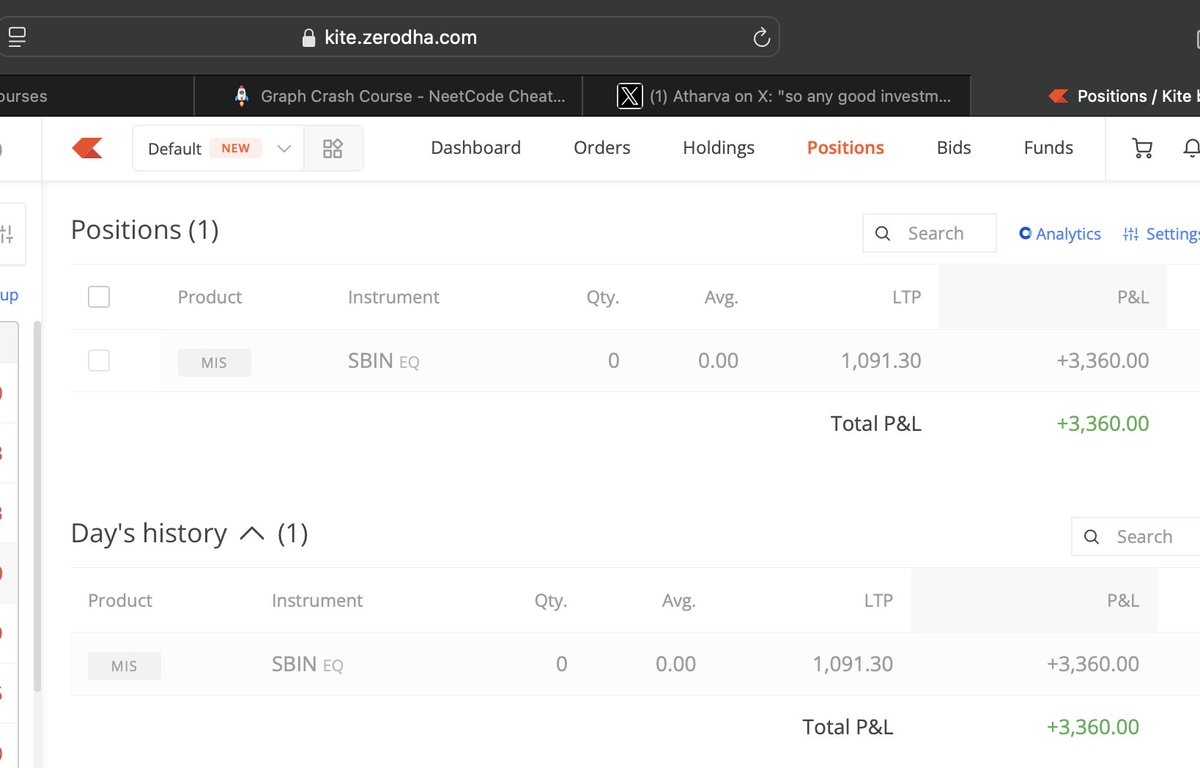Switch to Graph Crash Course NeetCode tab
The height and width of the screenshot is (768, 1200).
click(388, 96)
